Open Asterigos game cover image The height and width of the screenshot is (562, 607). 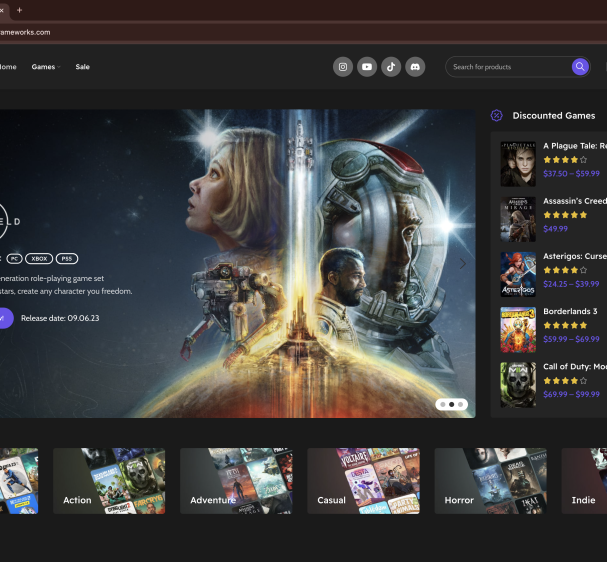tap(518, 274)
